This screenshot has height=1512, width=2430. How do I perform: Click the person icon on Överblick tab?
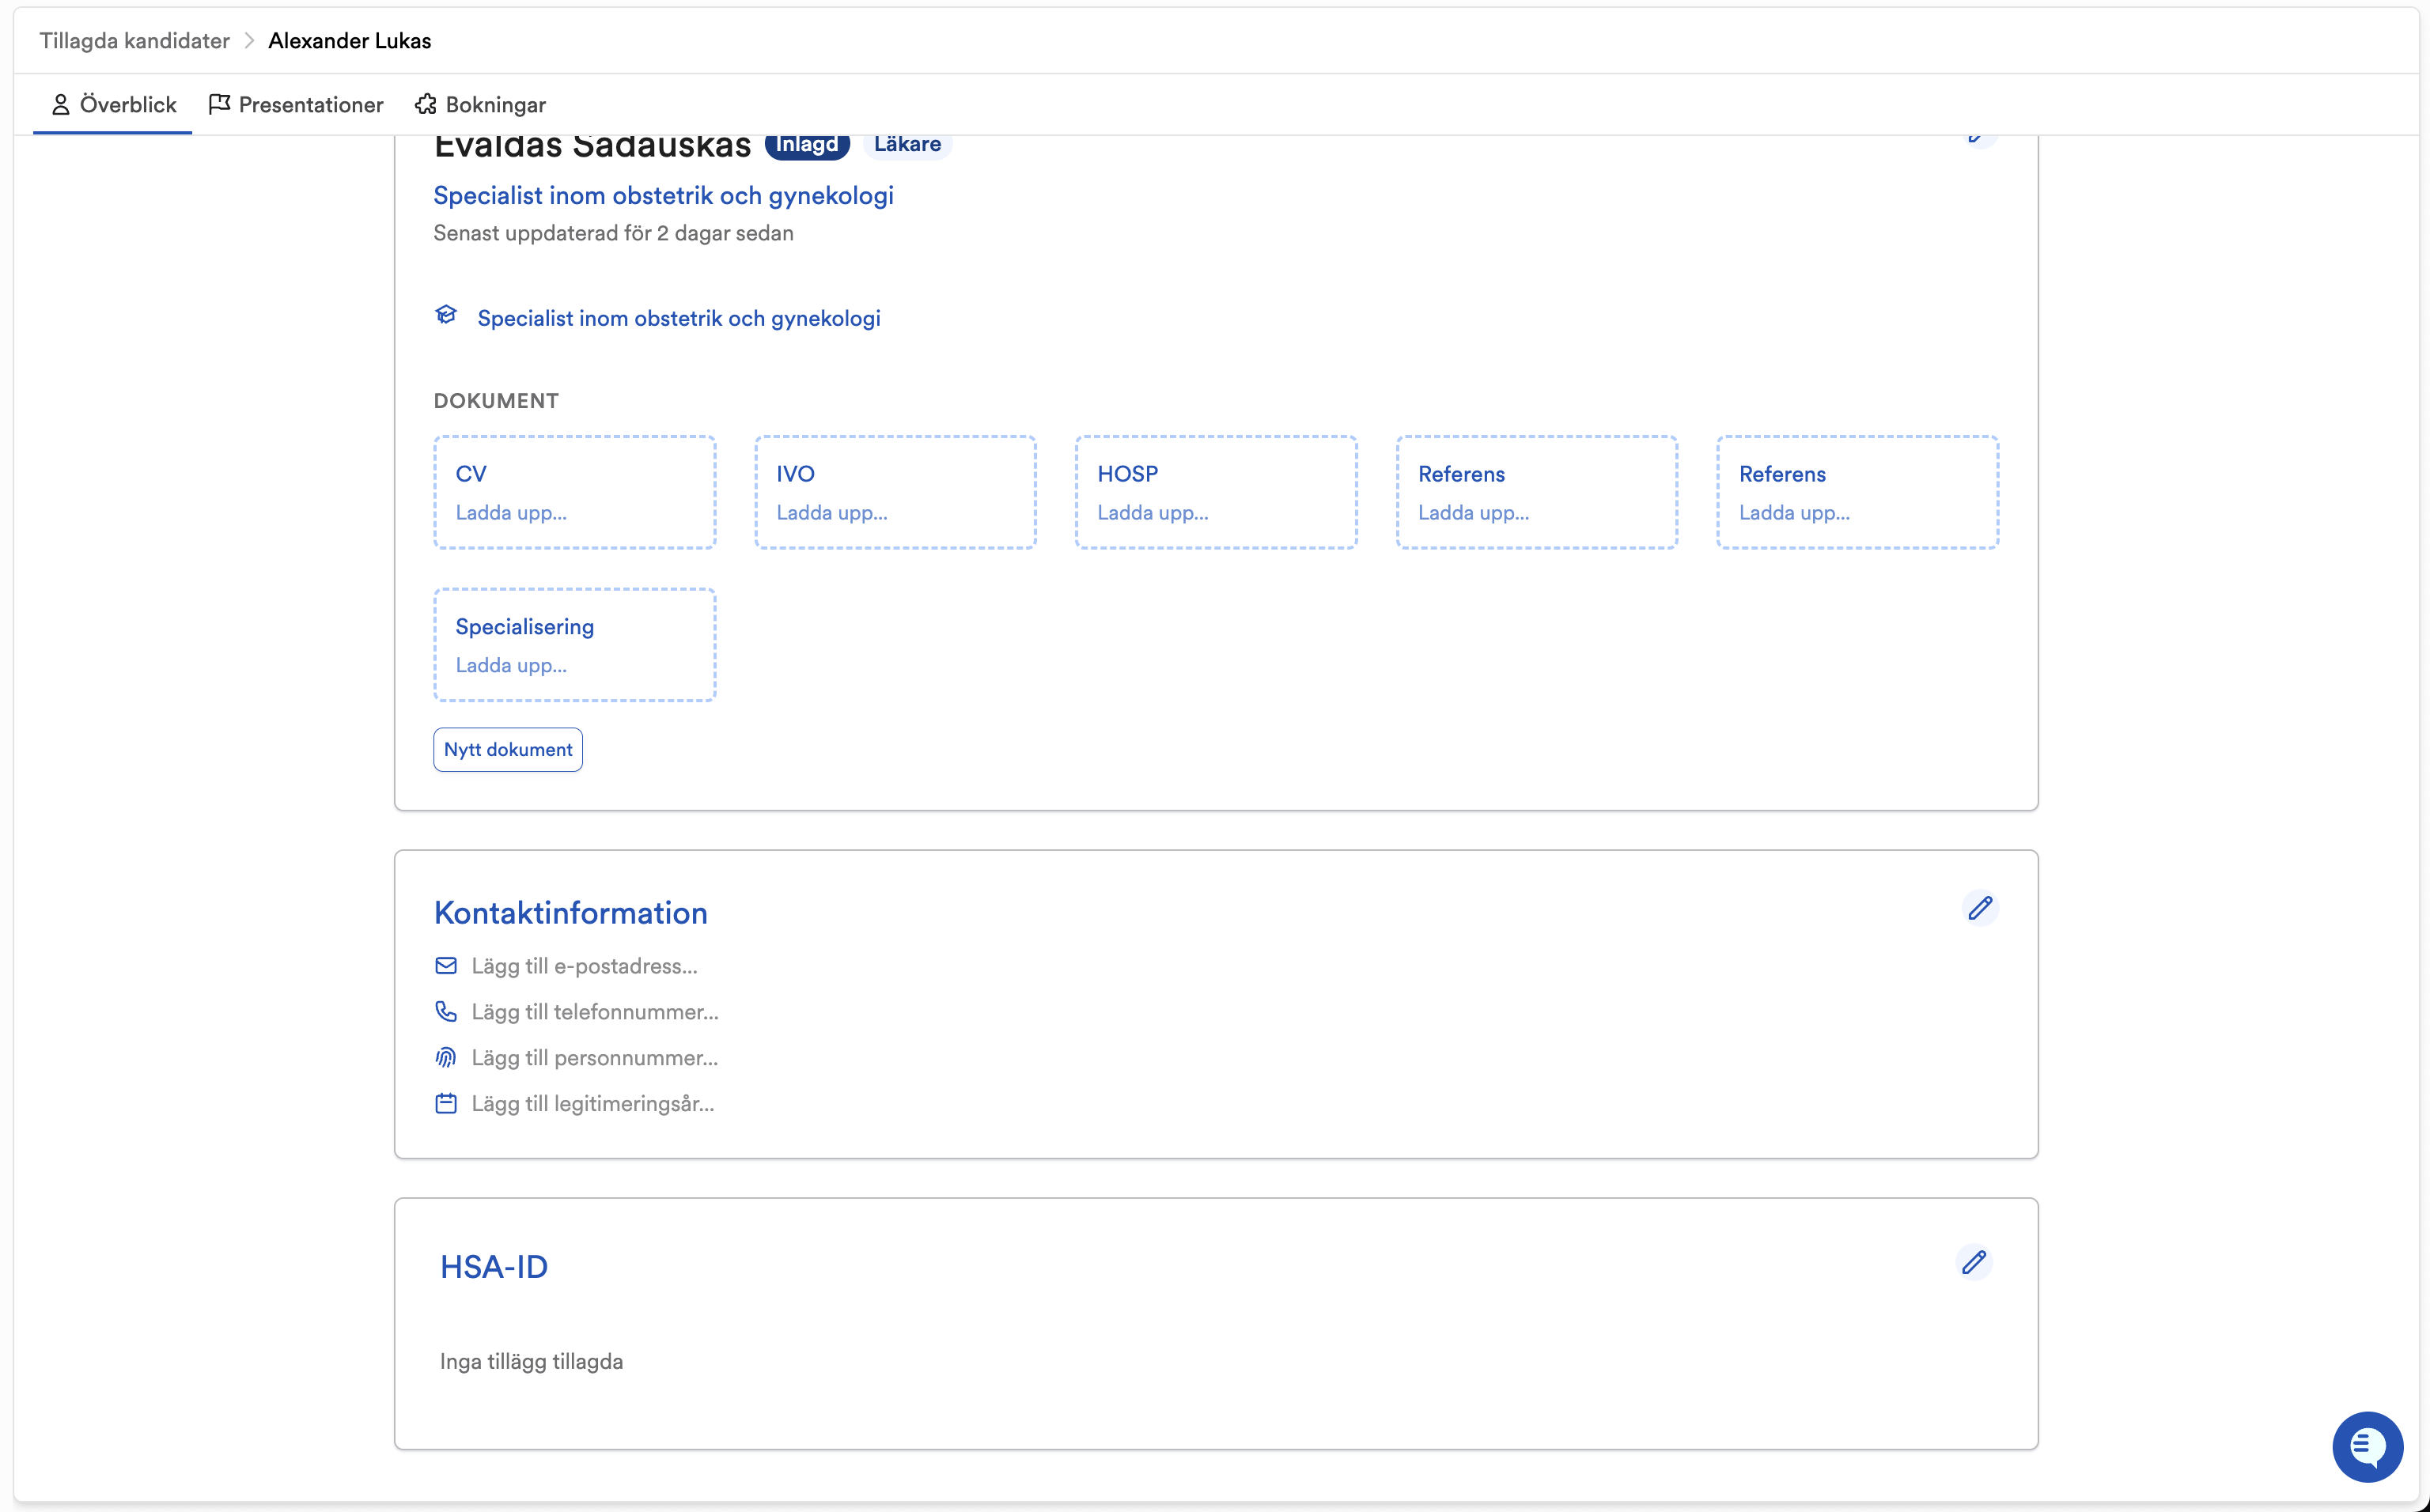(x=61, y=104)
